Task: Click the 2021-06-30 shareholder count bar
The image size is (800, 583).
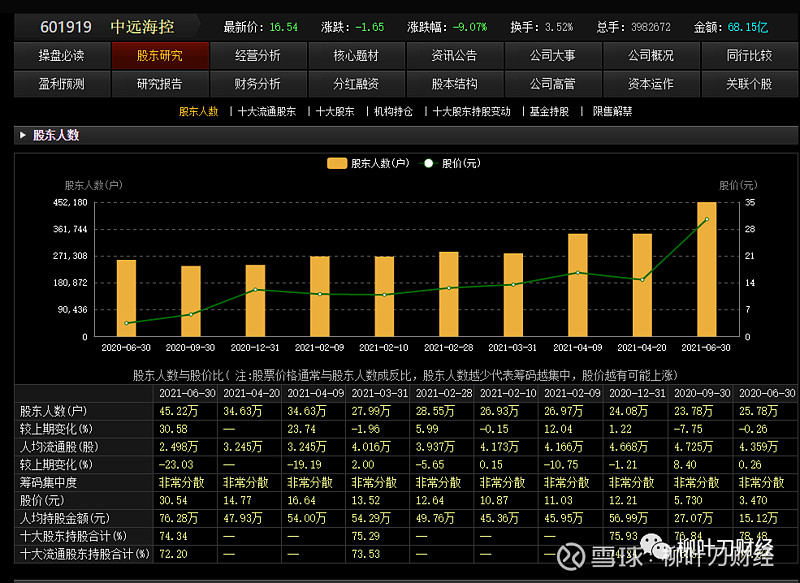Action: click(707, 269)
